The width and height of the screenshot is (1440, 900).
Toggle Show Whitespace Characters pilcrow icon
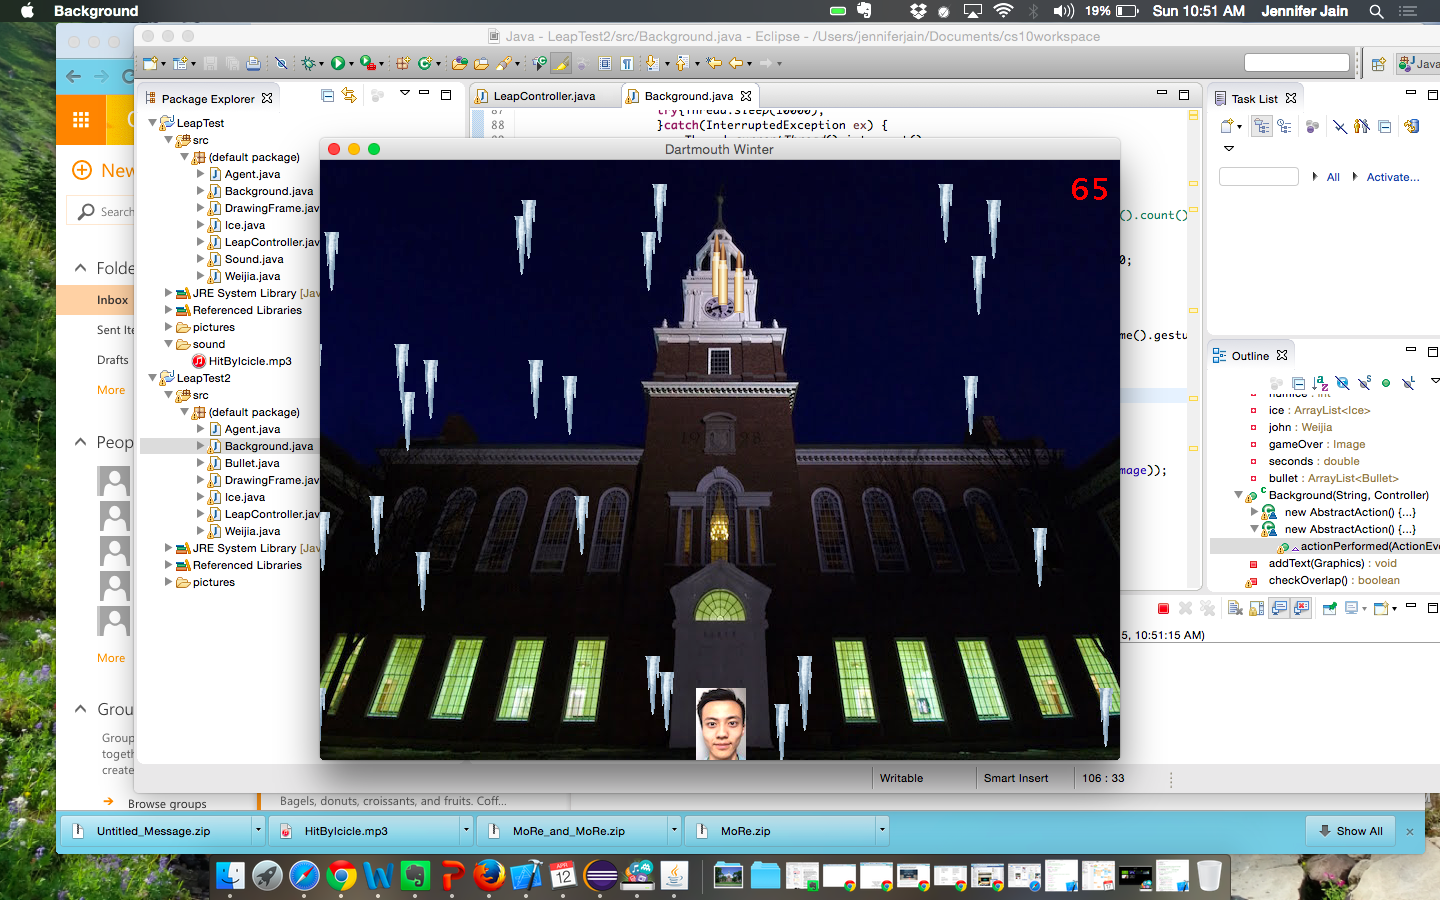tap(627, 63)
